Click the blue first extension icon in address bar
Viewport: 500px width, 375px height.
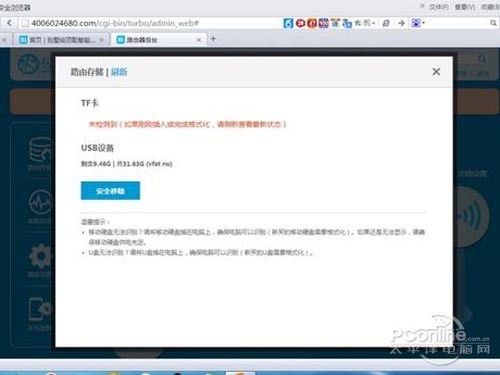288,23
